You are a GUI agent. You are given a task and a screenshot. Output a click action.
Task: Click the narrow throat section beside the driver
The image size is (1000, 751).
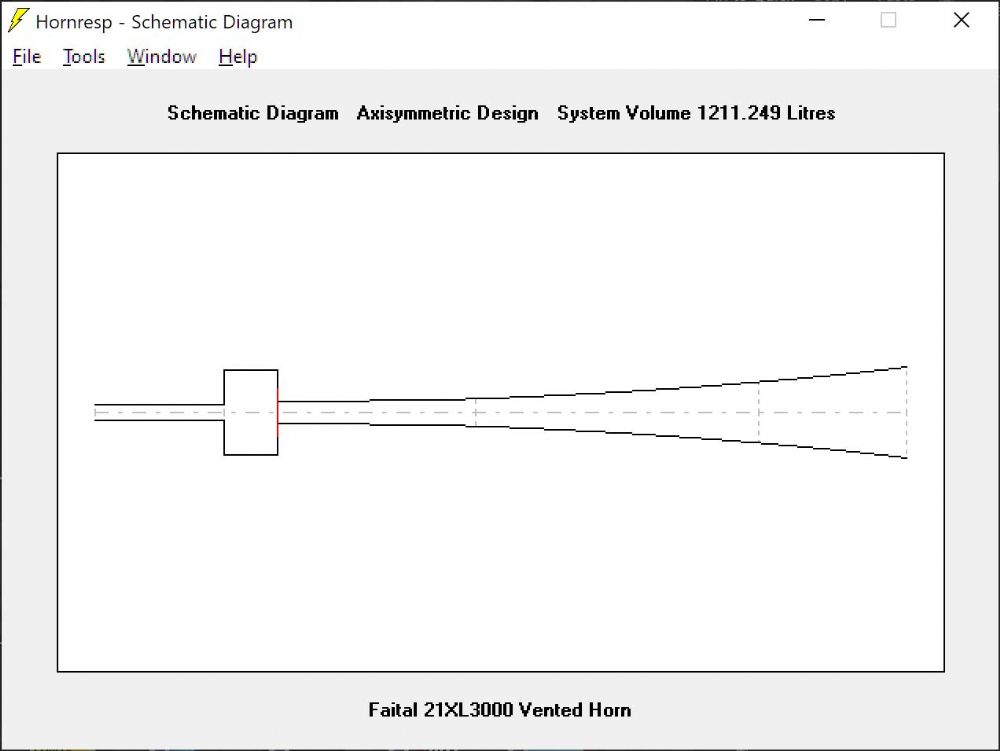pyautogui.click(x=325, y=412)
